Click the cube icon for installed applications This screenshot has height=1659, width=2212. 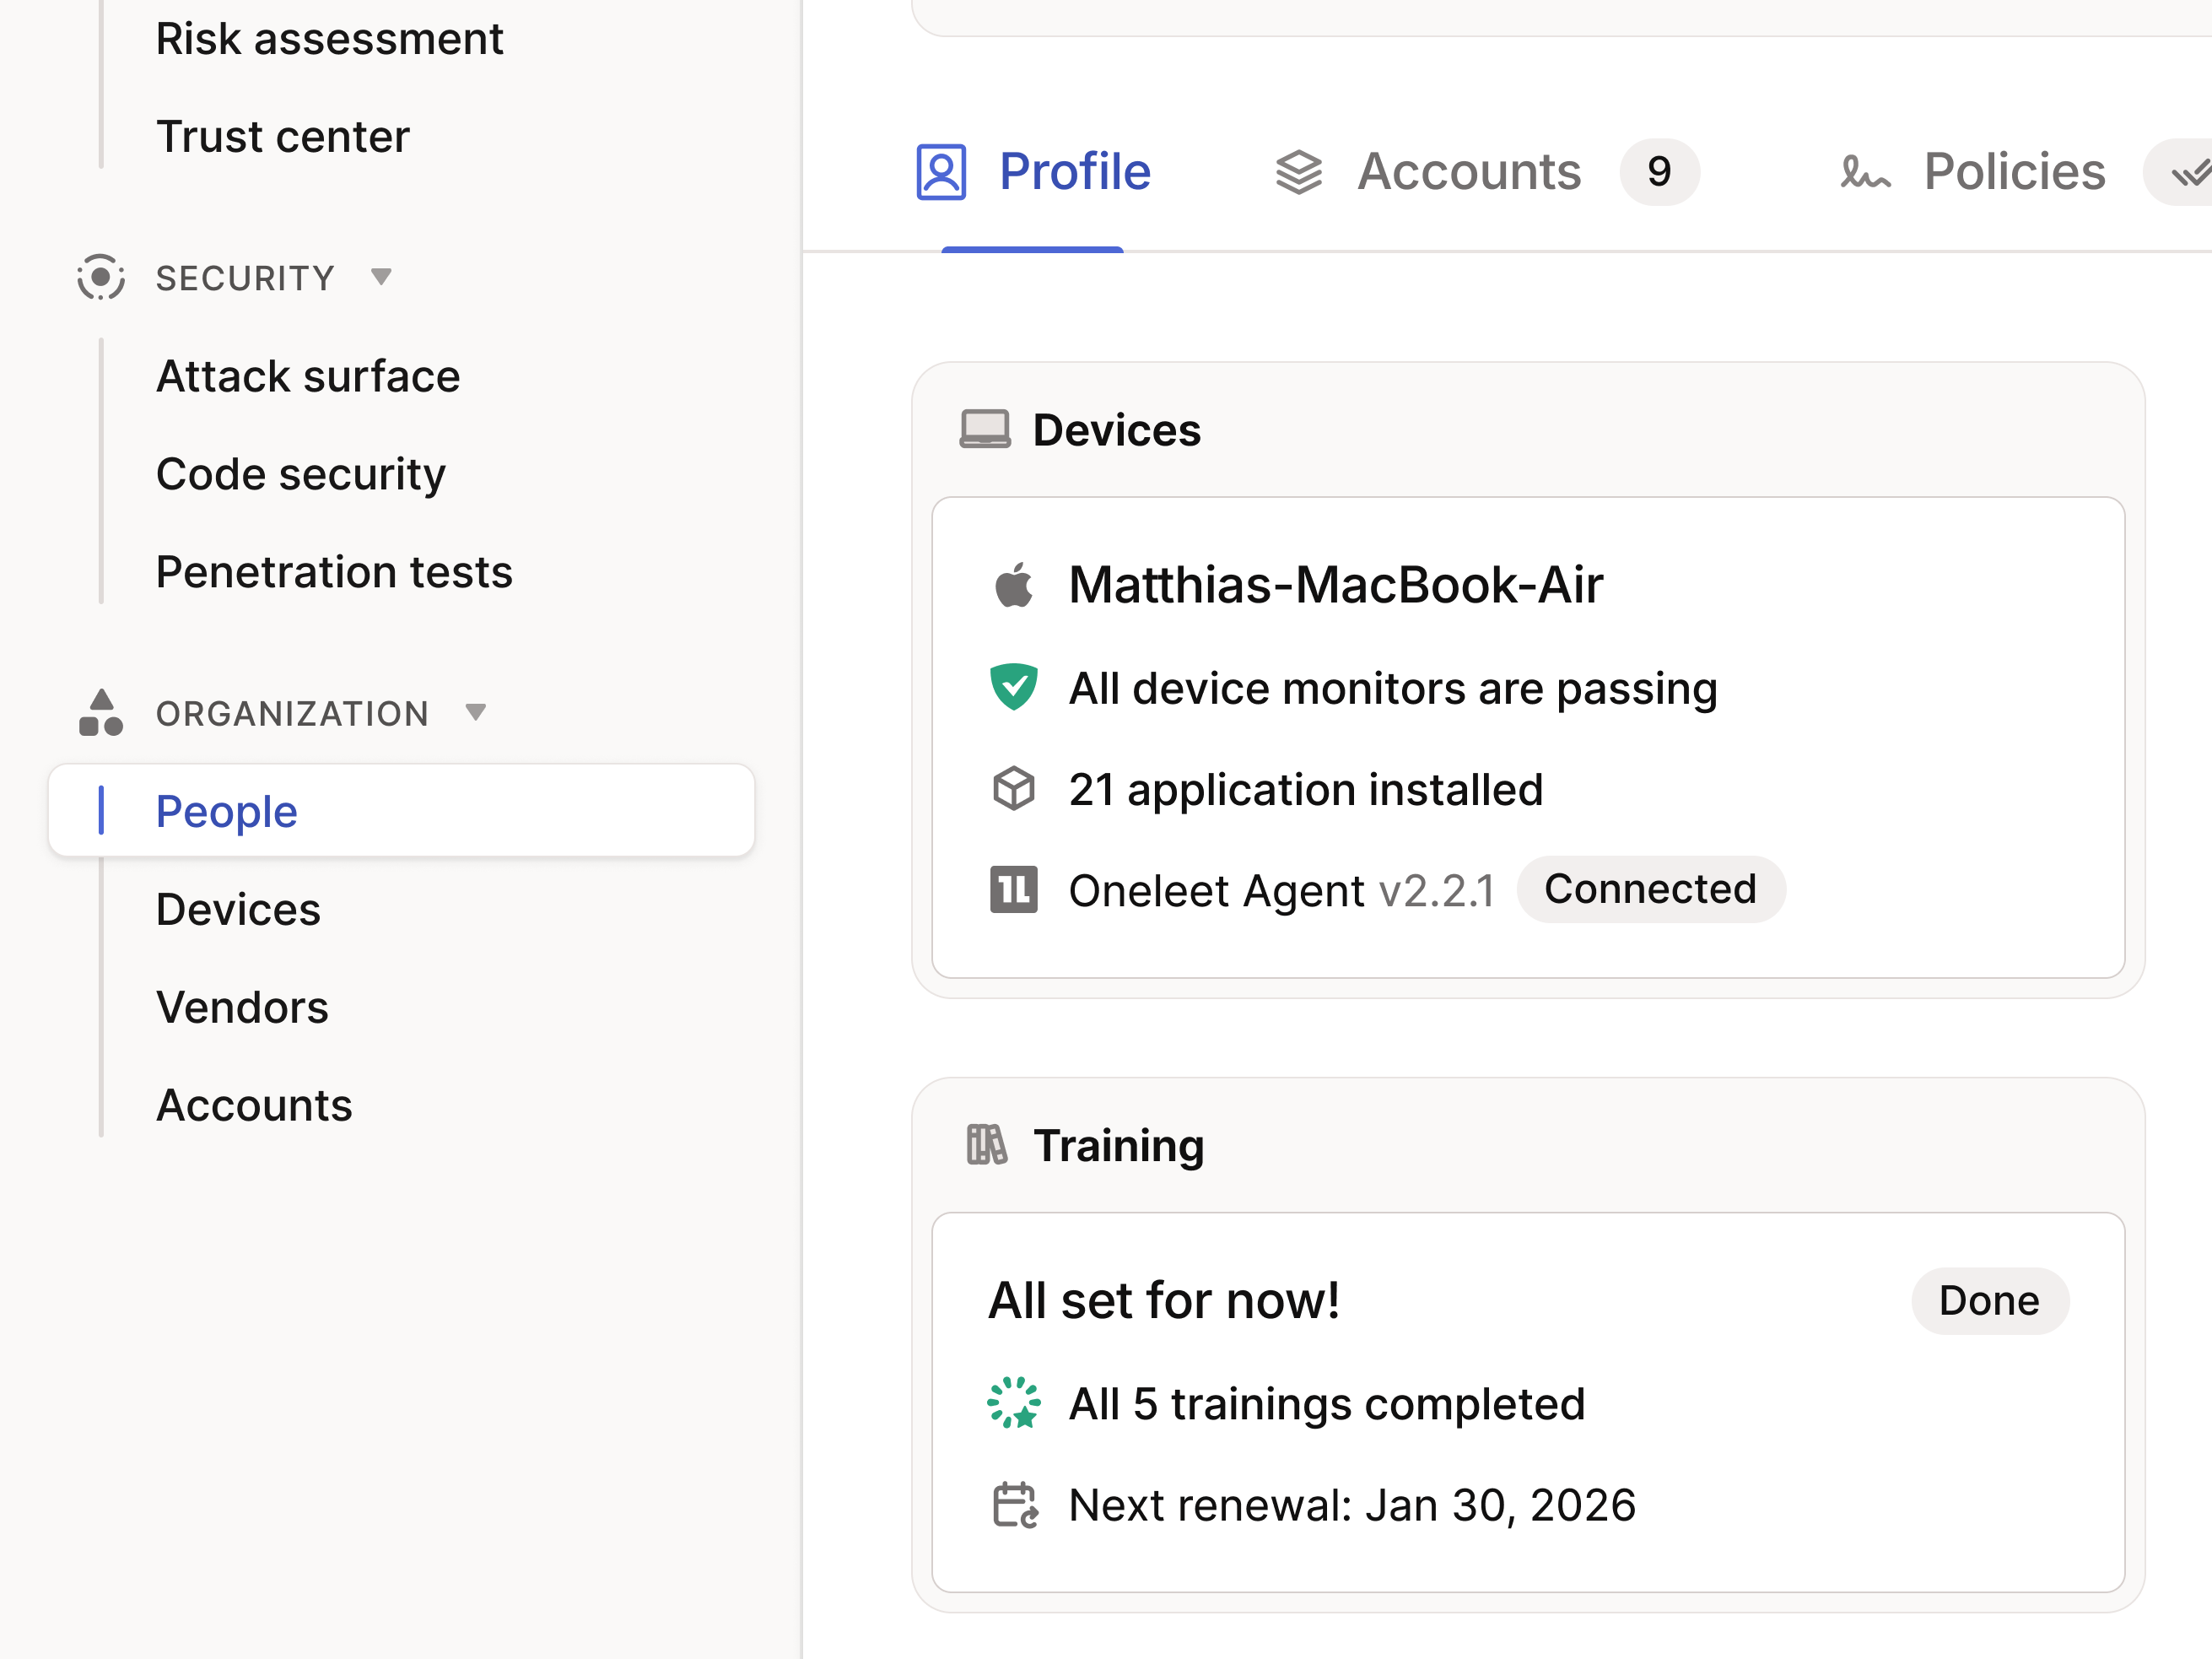point(1014,789)
